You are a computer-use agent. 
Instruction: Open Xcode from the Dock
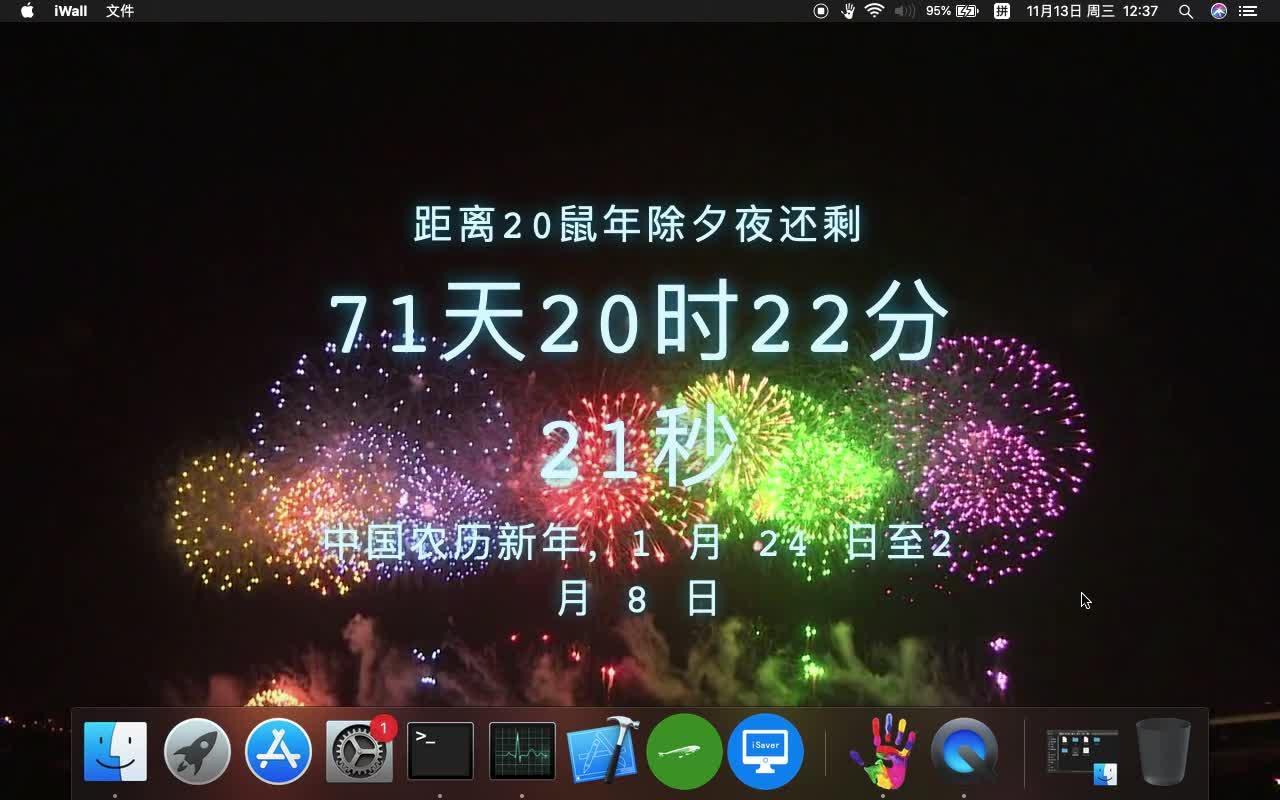click(603, 751)
